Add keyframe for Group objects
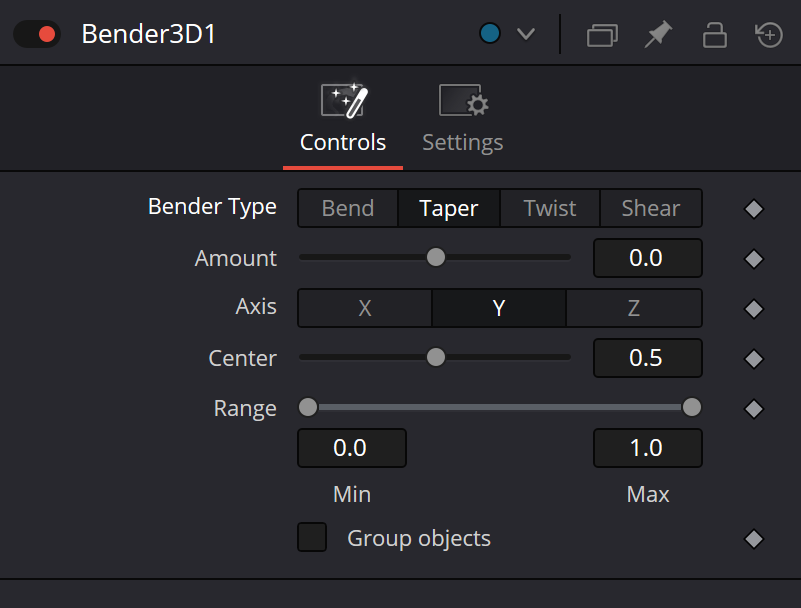 [x=754, y=539]
